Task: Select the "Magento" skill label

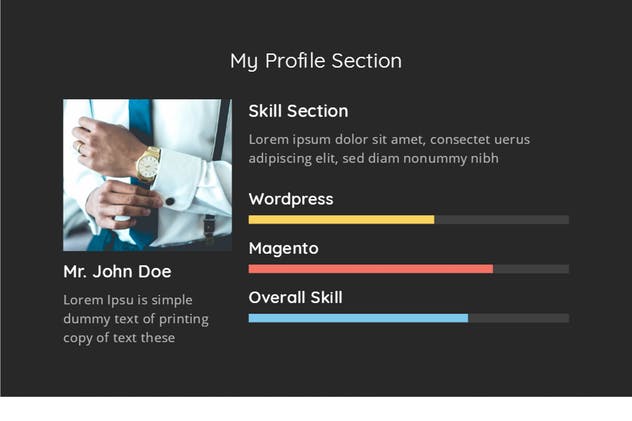Action: tap(283, 248)
